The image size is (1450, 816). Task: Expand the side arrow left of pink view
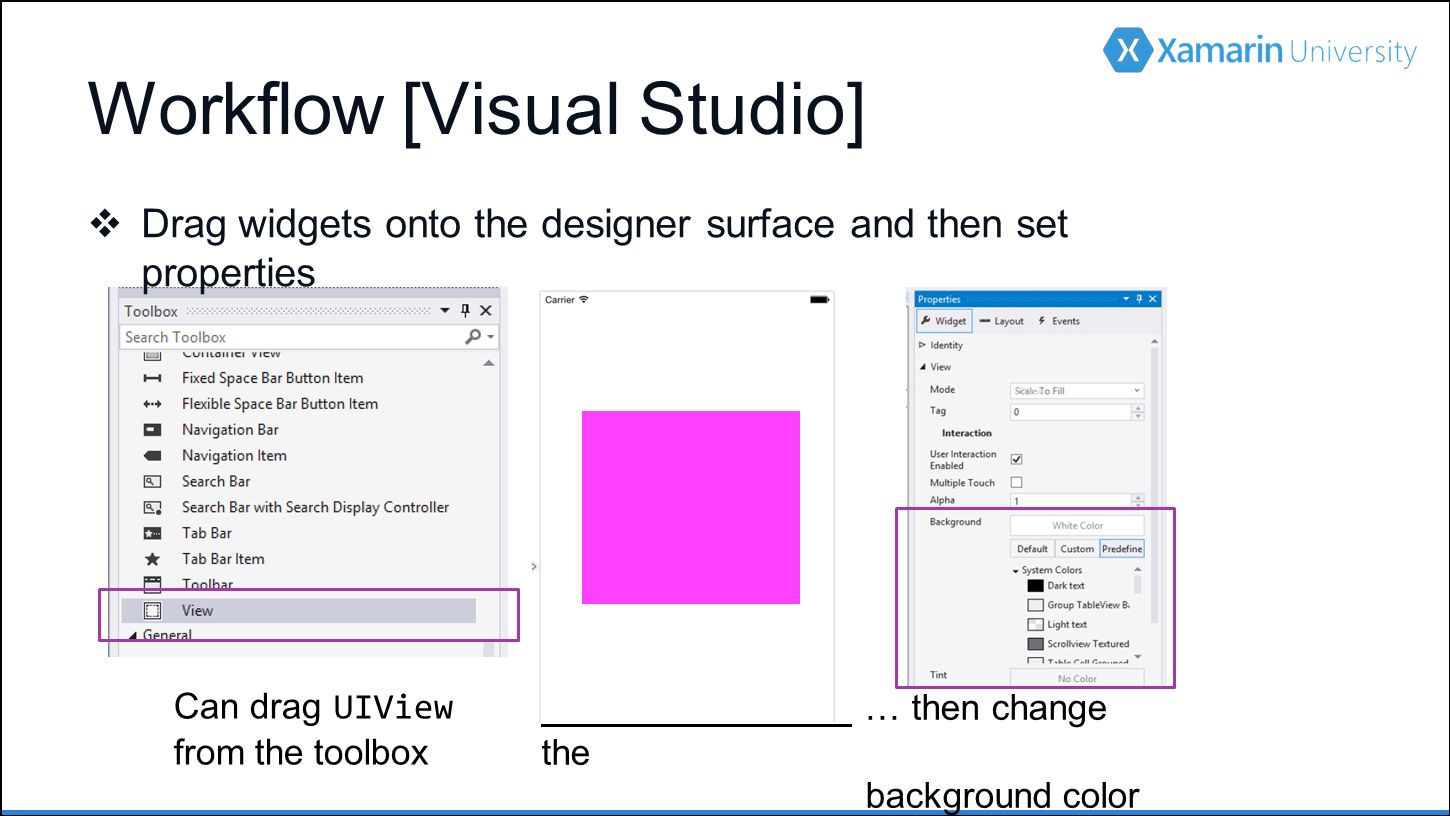coord(534,567)
